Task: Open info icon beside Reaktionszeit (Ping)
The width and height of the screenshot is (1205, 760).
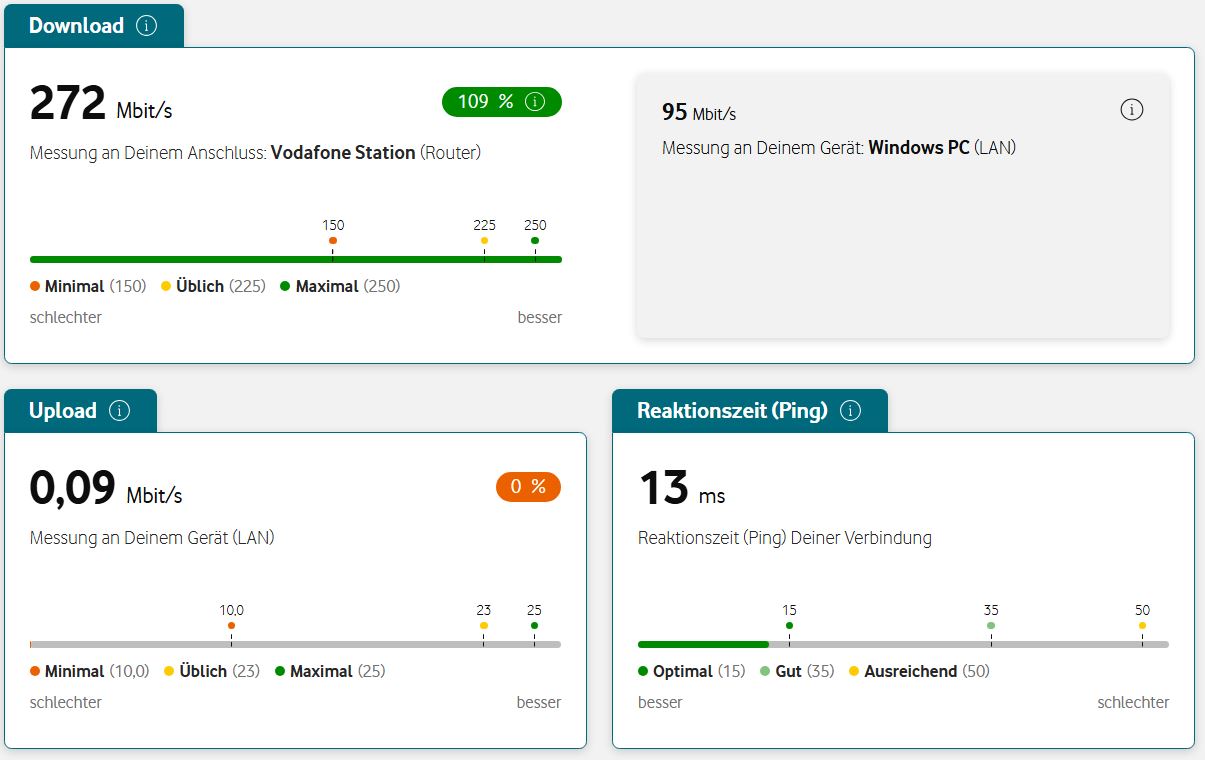Action: pos(850,411)
